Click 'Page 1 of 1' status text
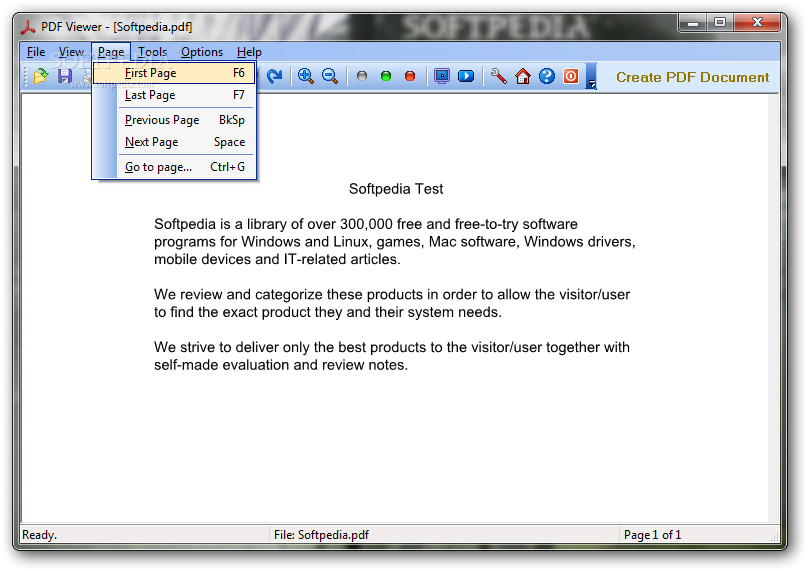The image size is (808, 571). (x=652, y=535)
